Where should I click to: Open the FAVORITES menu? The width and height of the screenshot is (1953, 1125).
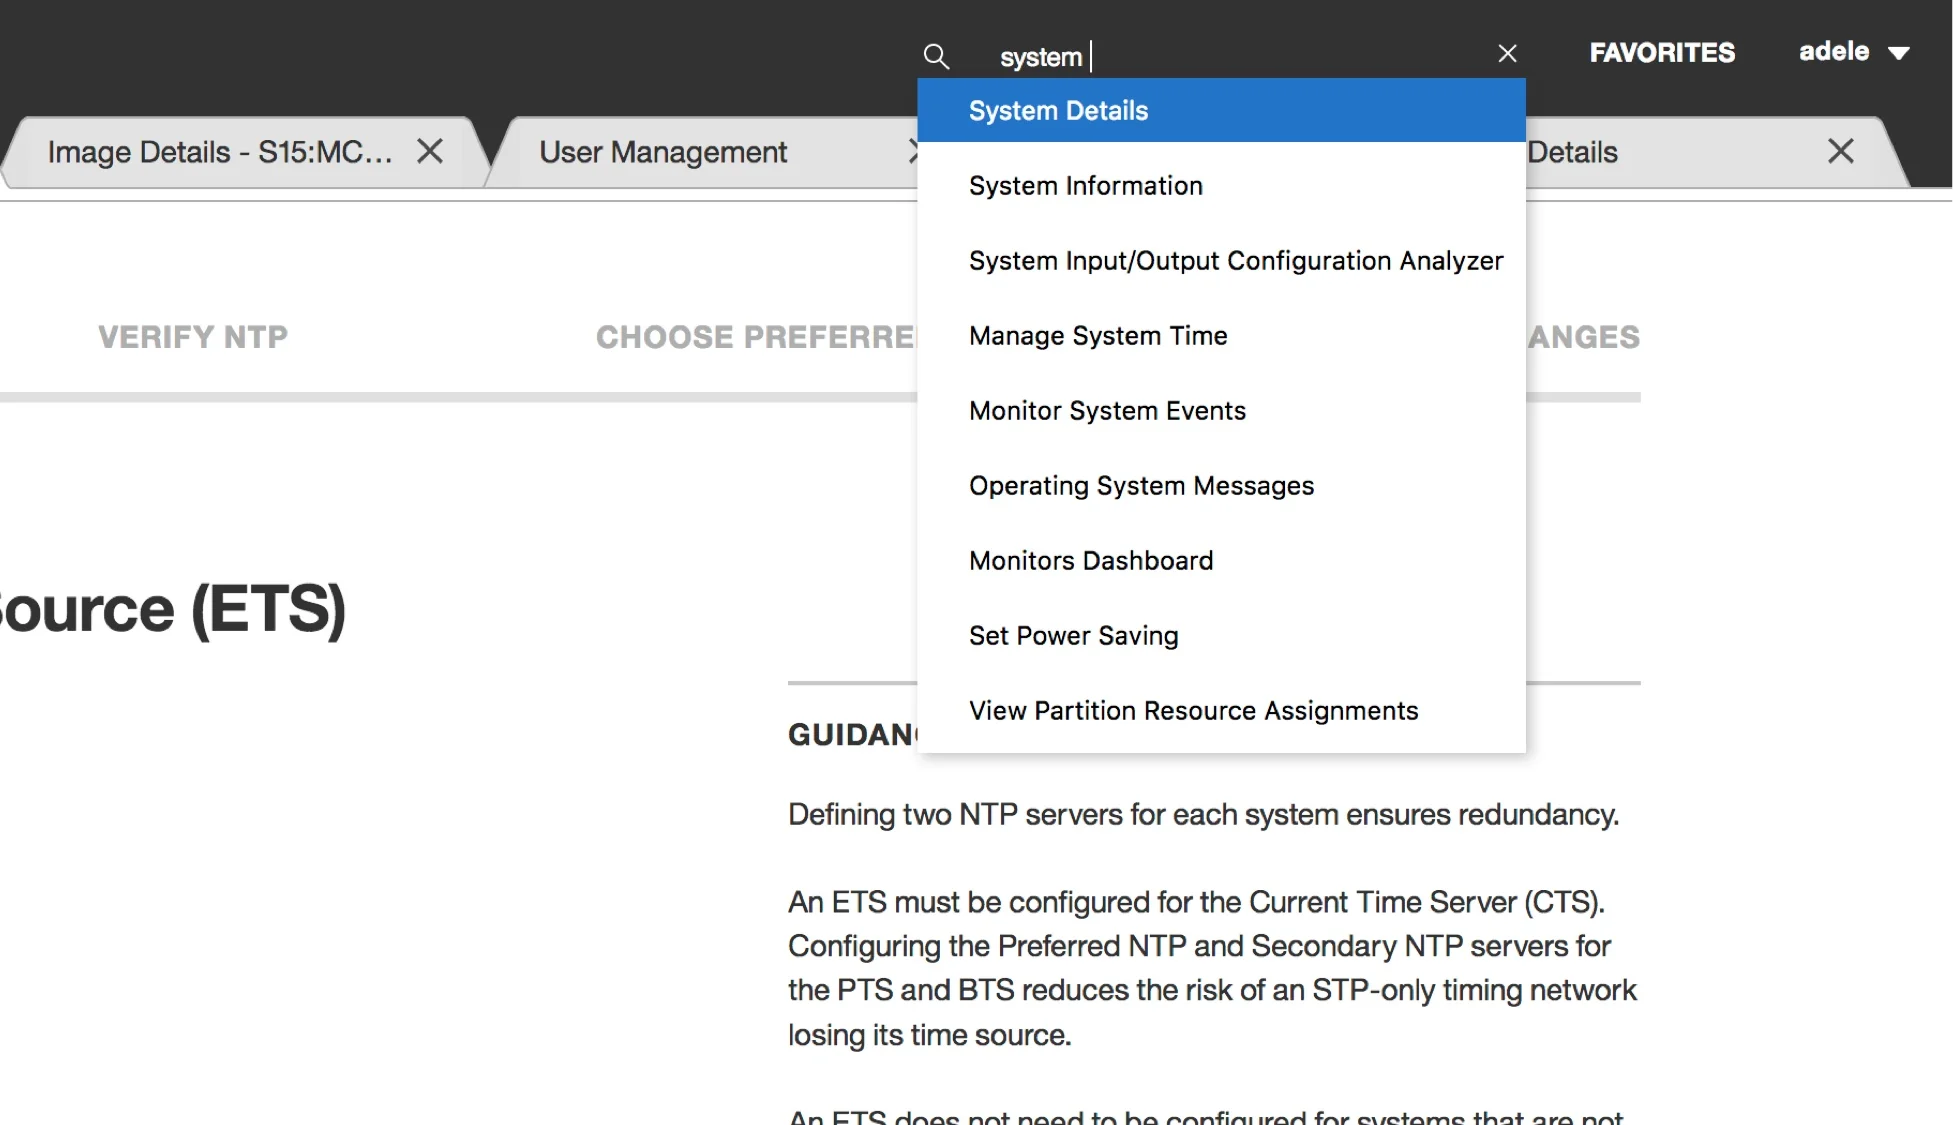click(1662, 53)
